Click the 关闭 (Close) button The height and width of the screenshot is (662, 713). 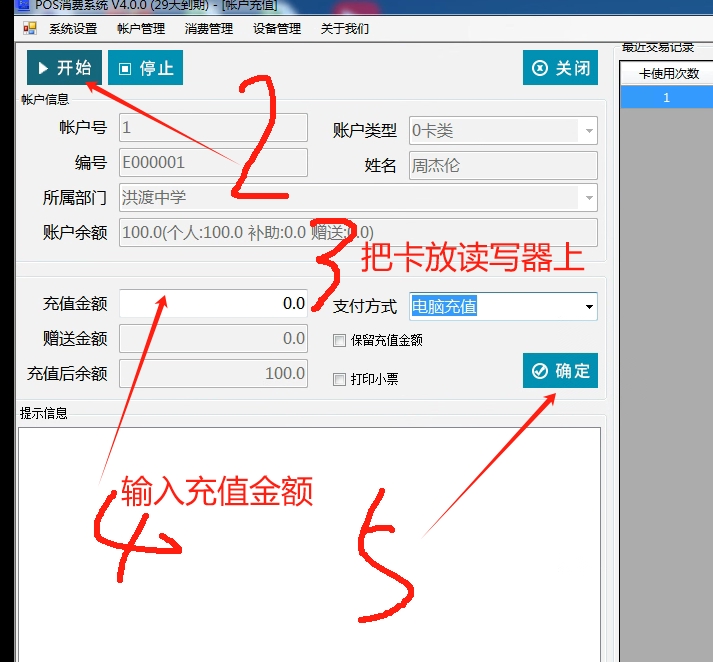click(x=560, y=68)
